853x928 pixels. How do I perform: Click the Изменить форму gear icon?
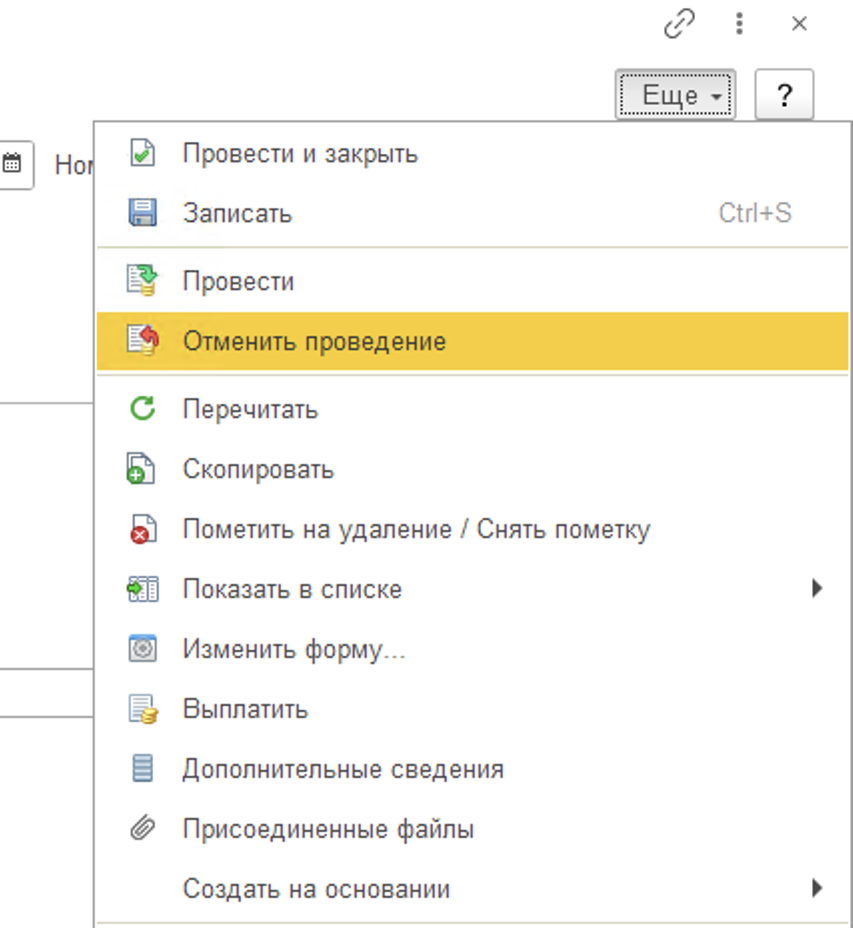point(143,649)
